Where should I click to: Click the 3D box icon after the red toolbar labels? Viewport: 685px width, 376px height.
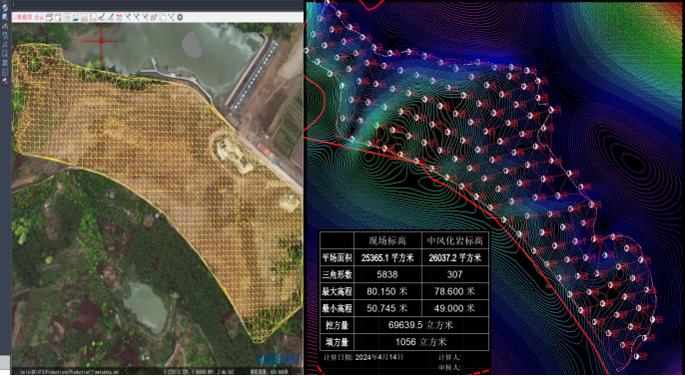point(50,17)
